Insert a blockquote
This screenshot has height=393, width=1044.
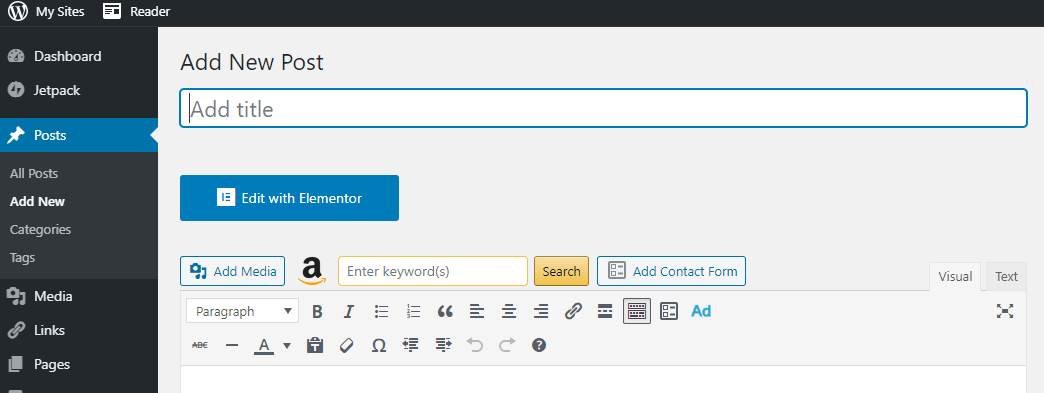pyautogui.click(x=445, y=311)
